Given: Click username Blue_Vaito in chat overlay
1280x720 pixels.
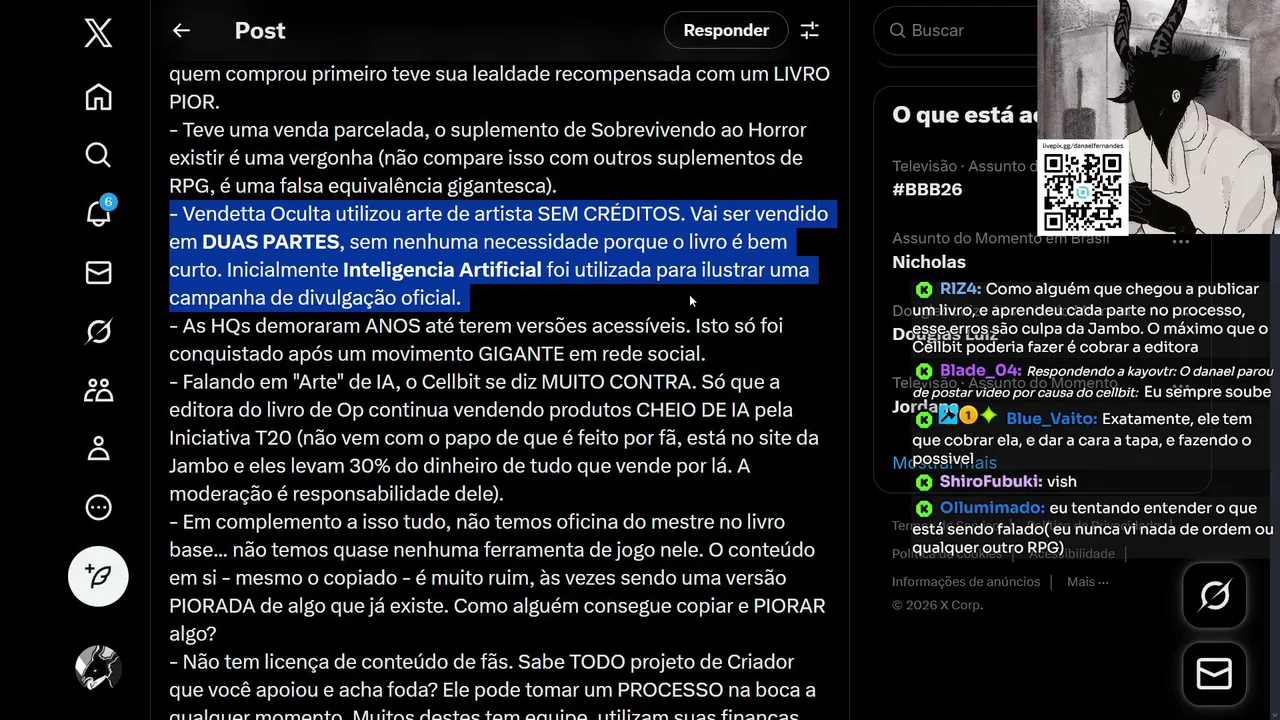Looking at the screenshot, I should [x=1051, y=419].
